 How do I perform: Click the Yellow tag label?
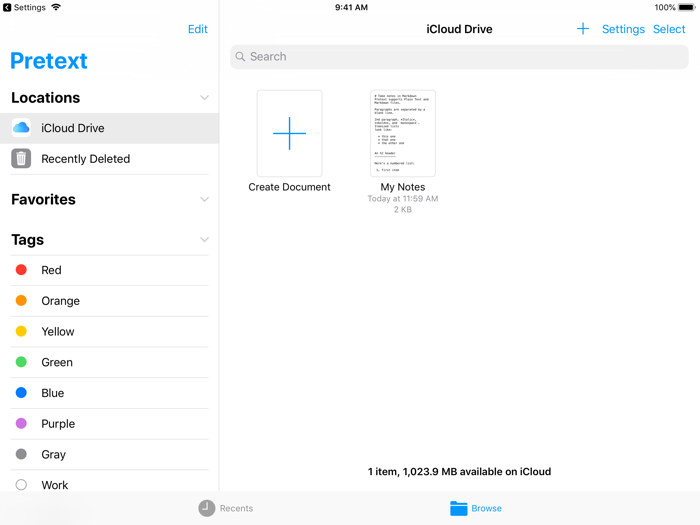(x=58, y=332)
